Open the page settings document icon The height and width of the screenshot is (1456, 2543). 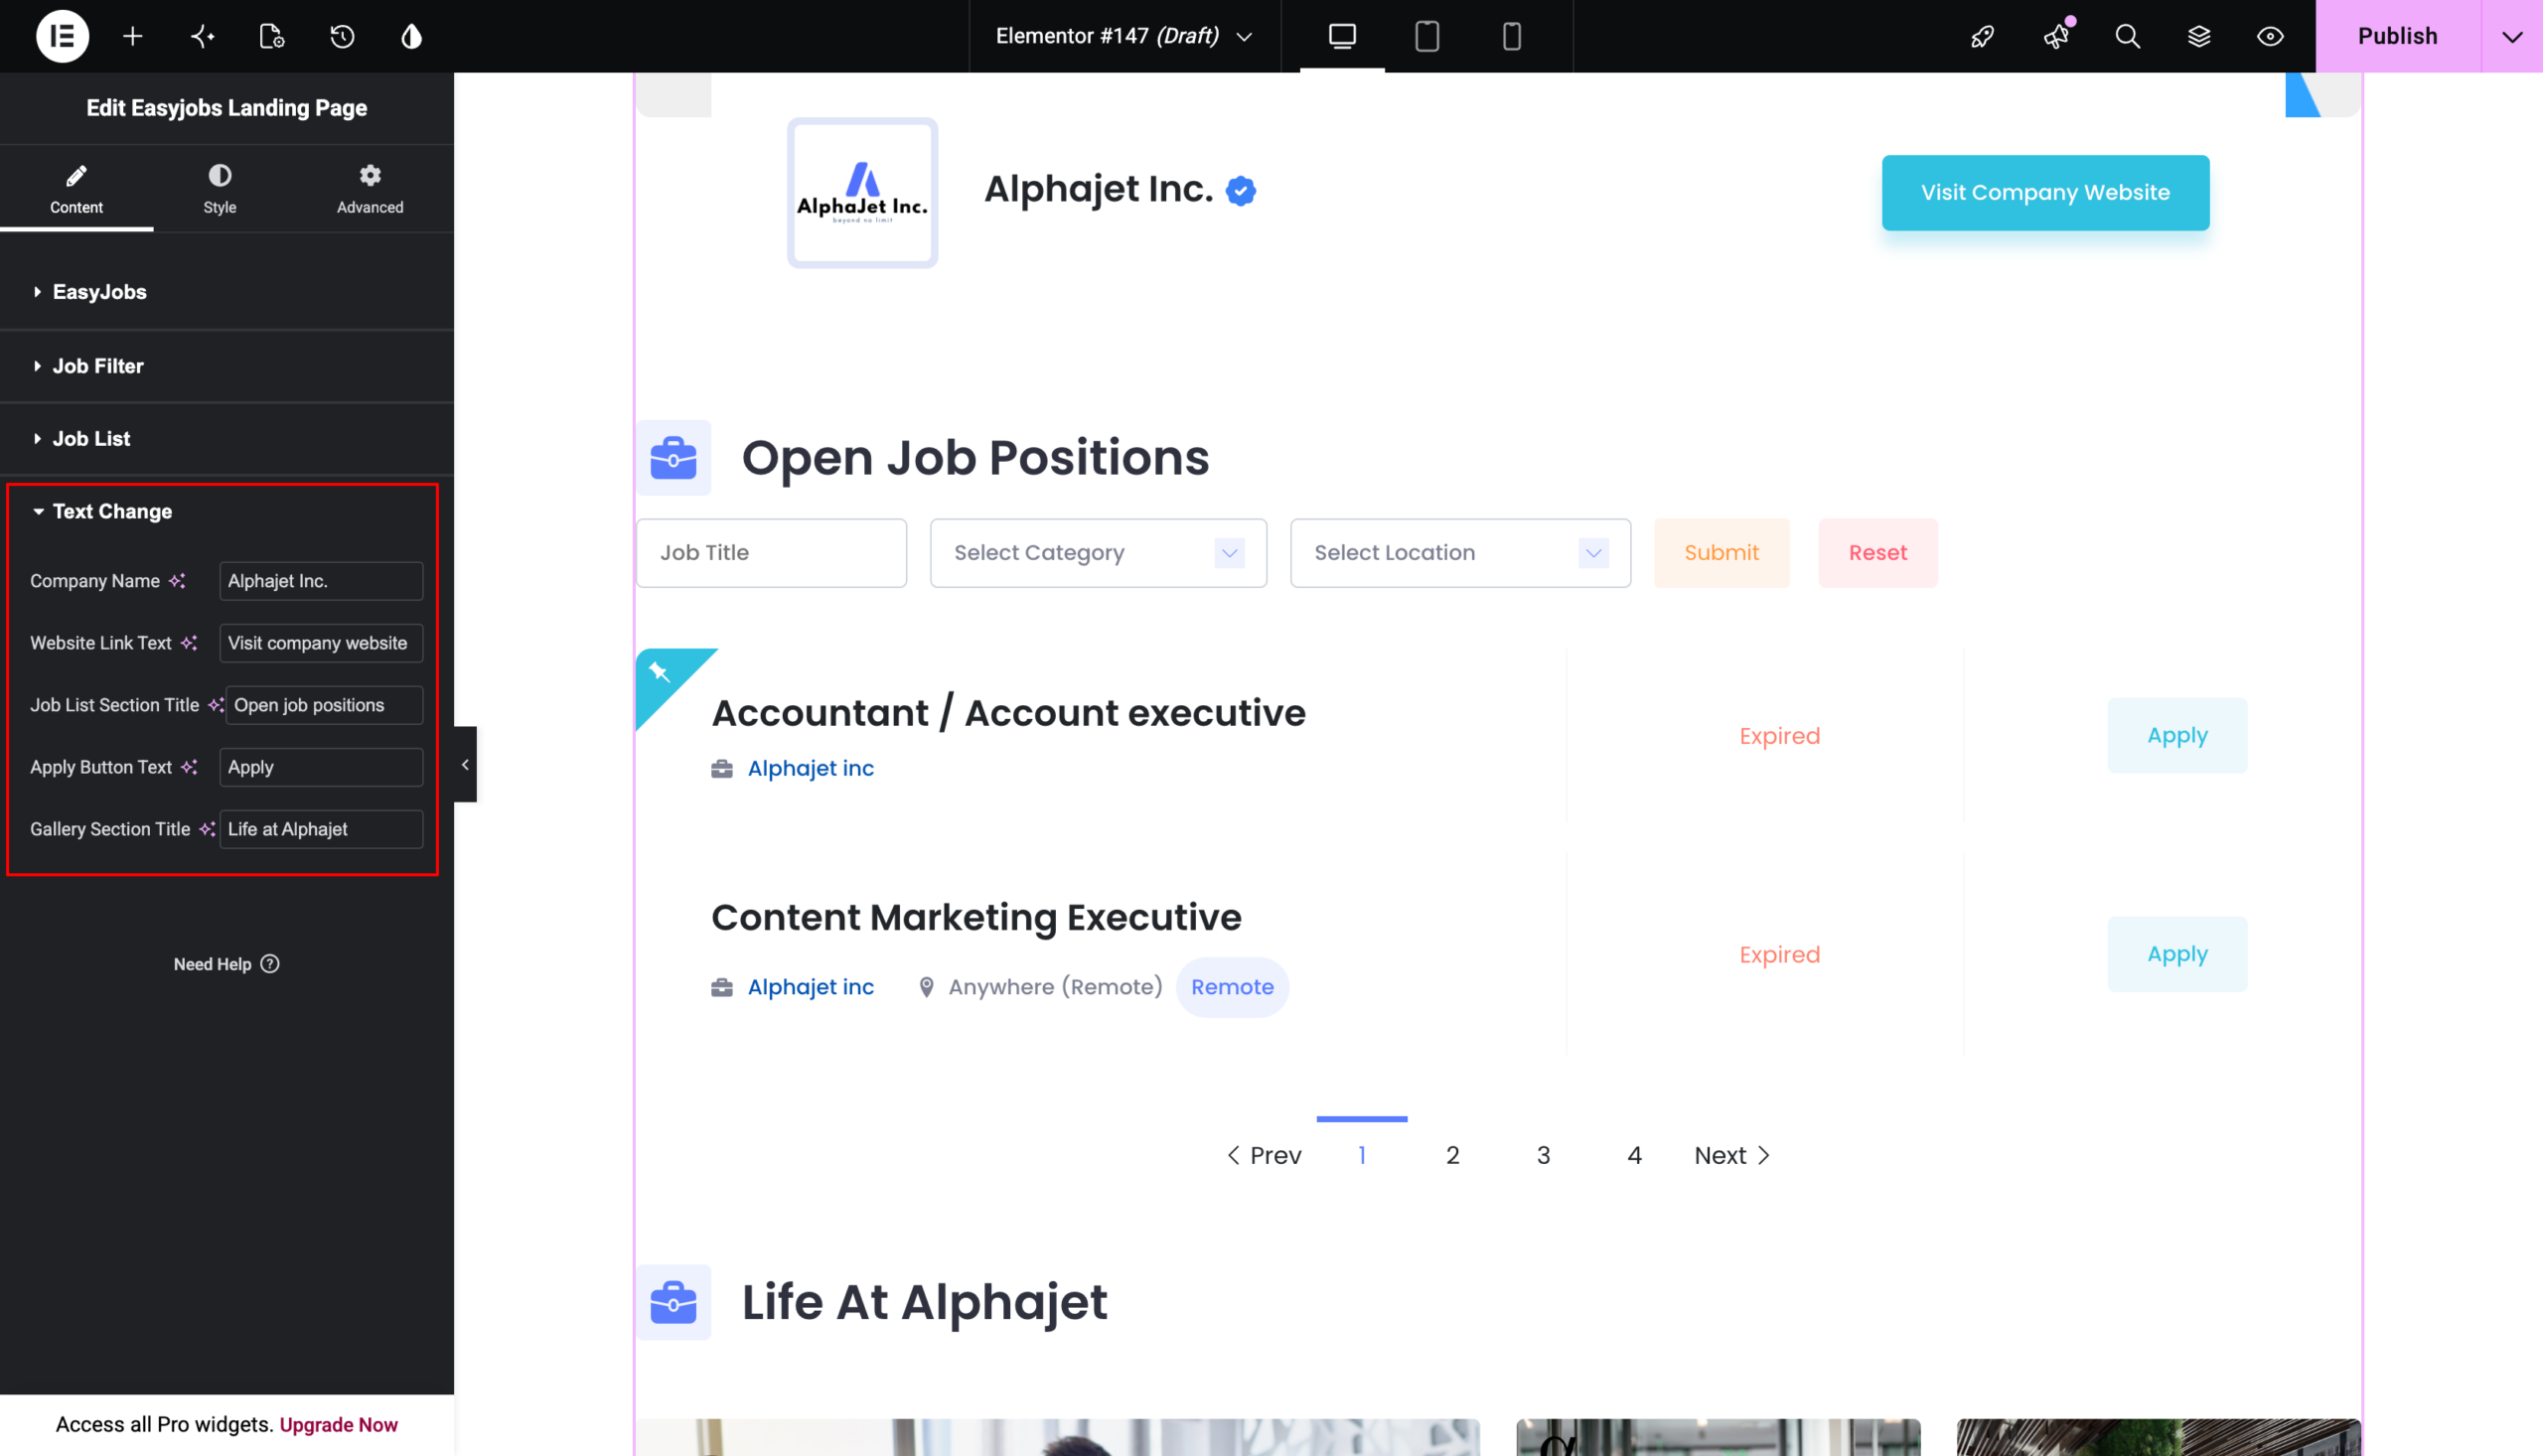272,36
